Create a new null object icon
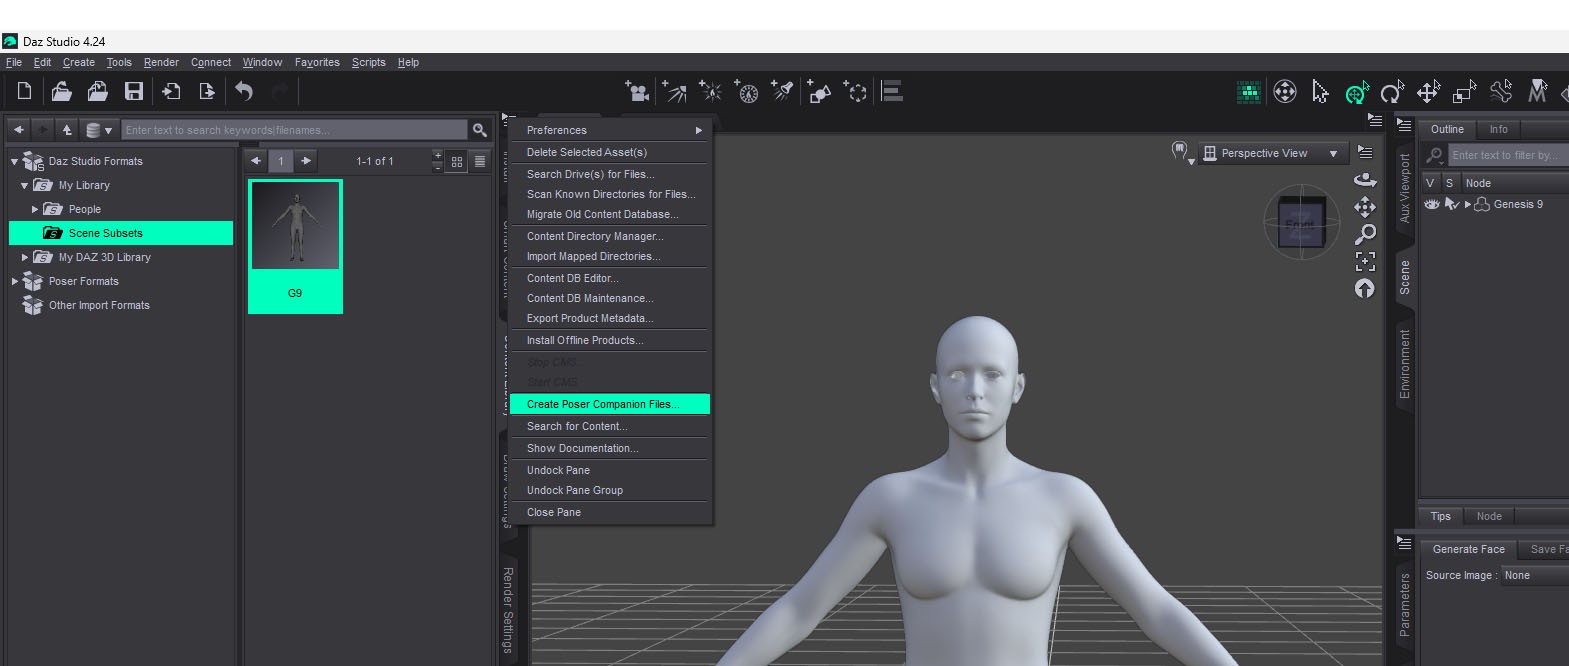 click(x=855, y=92)
